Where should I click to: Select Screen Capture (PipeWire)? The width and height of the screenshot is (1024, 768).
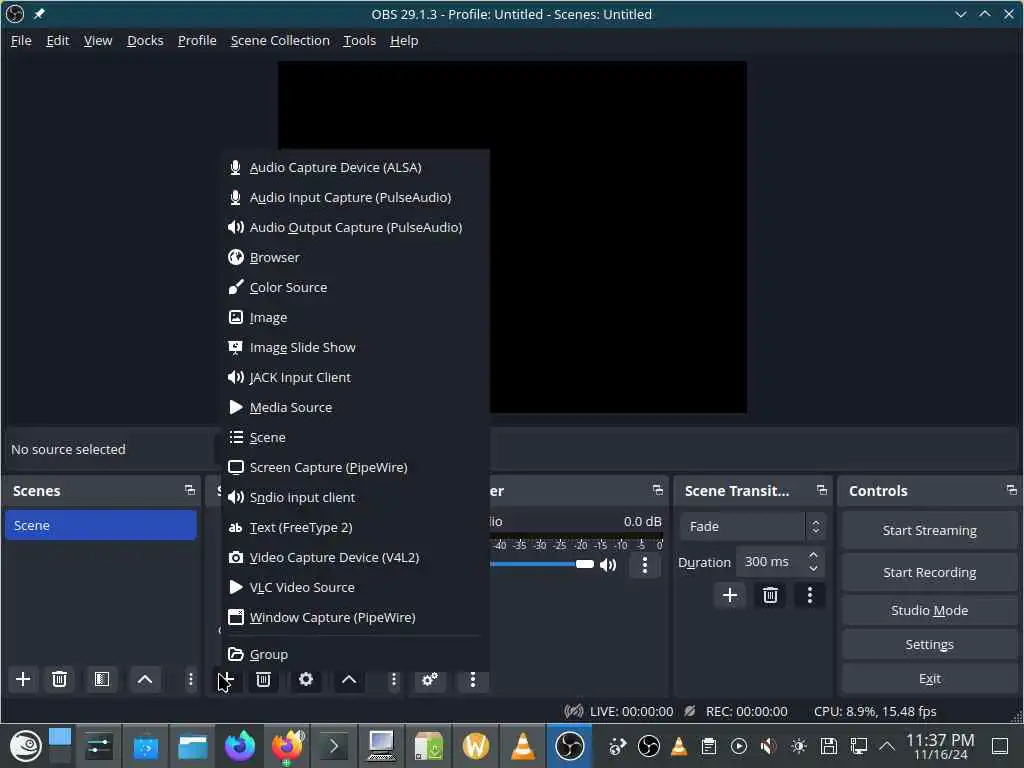[x=355, y=468]
